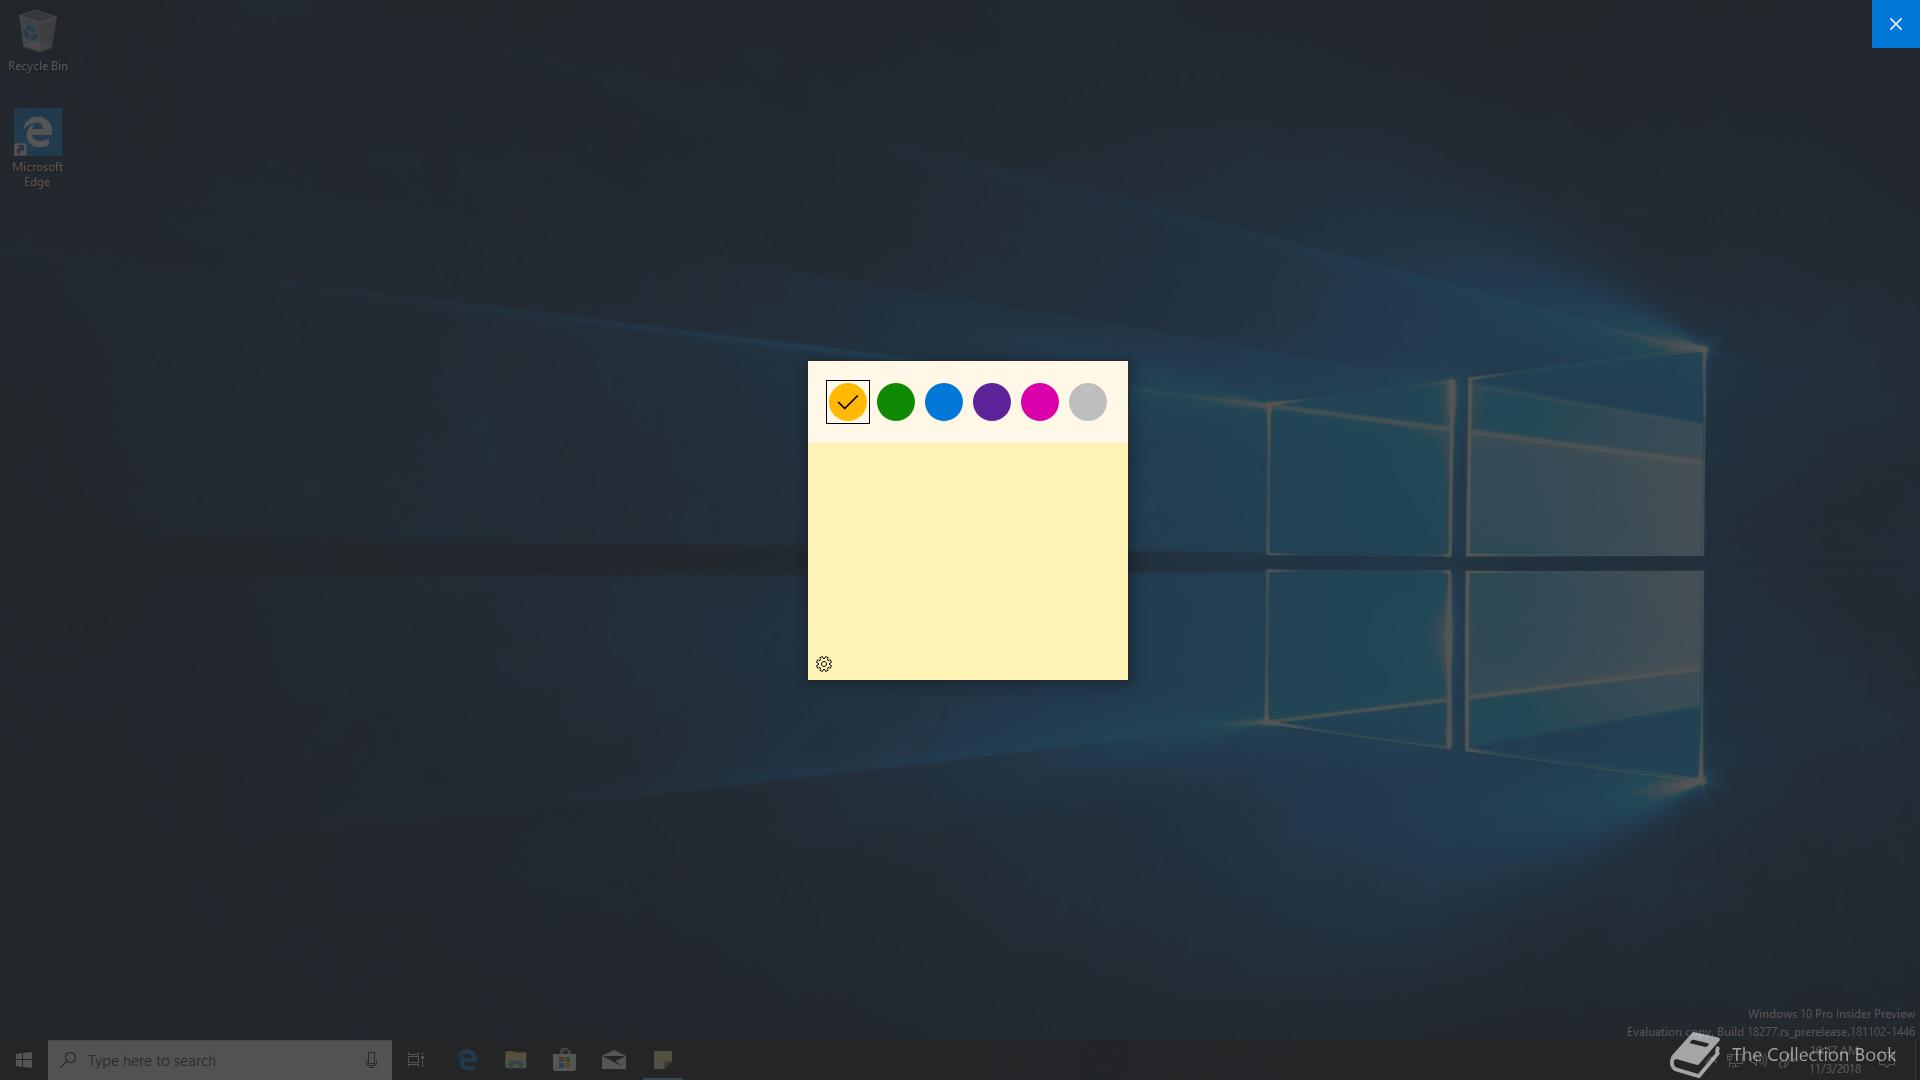The image size is (1920, 1080).
Task: Launch Edge from the taskbar
Action: pyautogui.click(x=467, y=1060)
